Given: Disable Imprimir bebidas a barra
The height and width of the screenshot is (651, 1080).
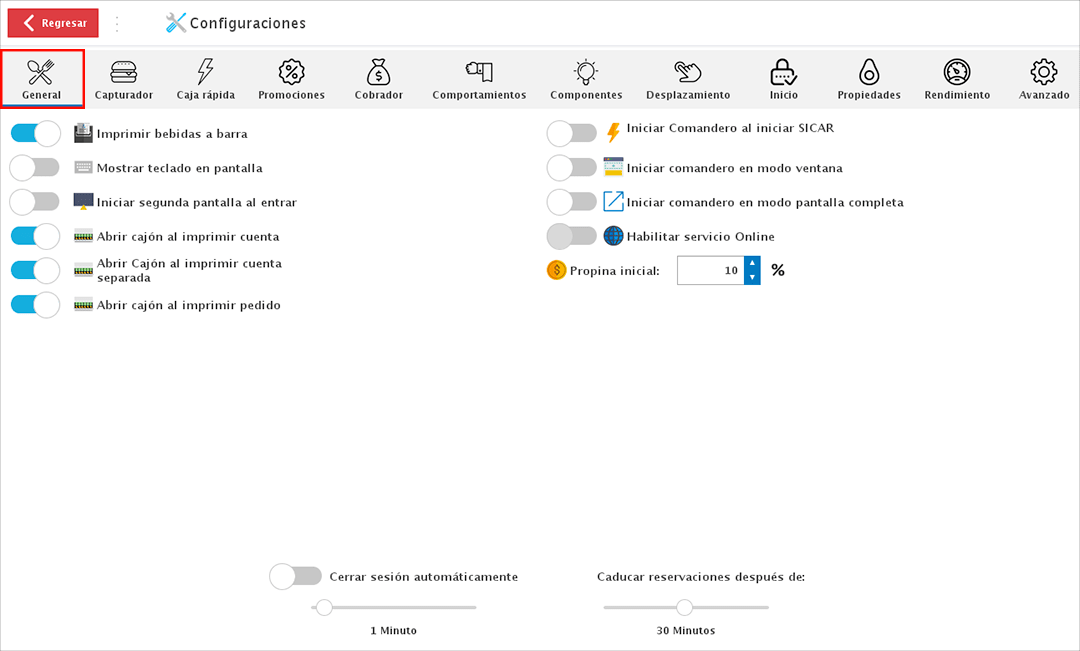Looking at the screenshot, I should [35, 133].
